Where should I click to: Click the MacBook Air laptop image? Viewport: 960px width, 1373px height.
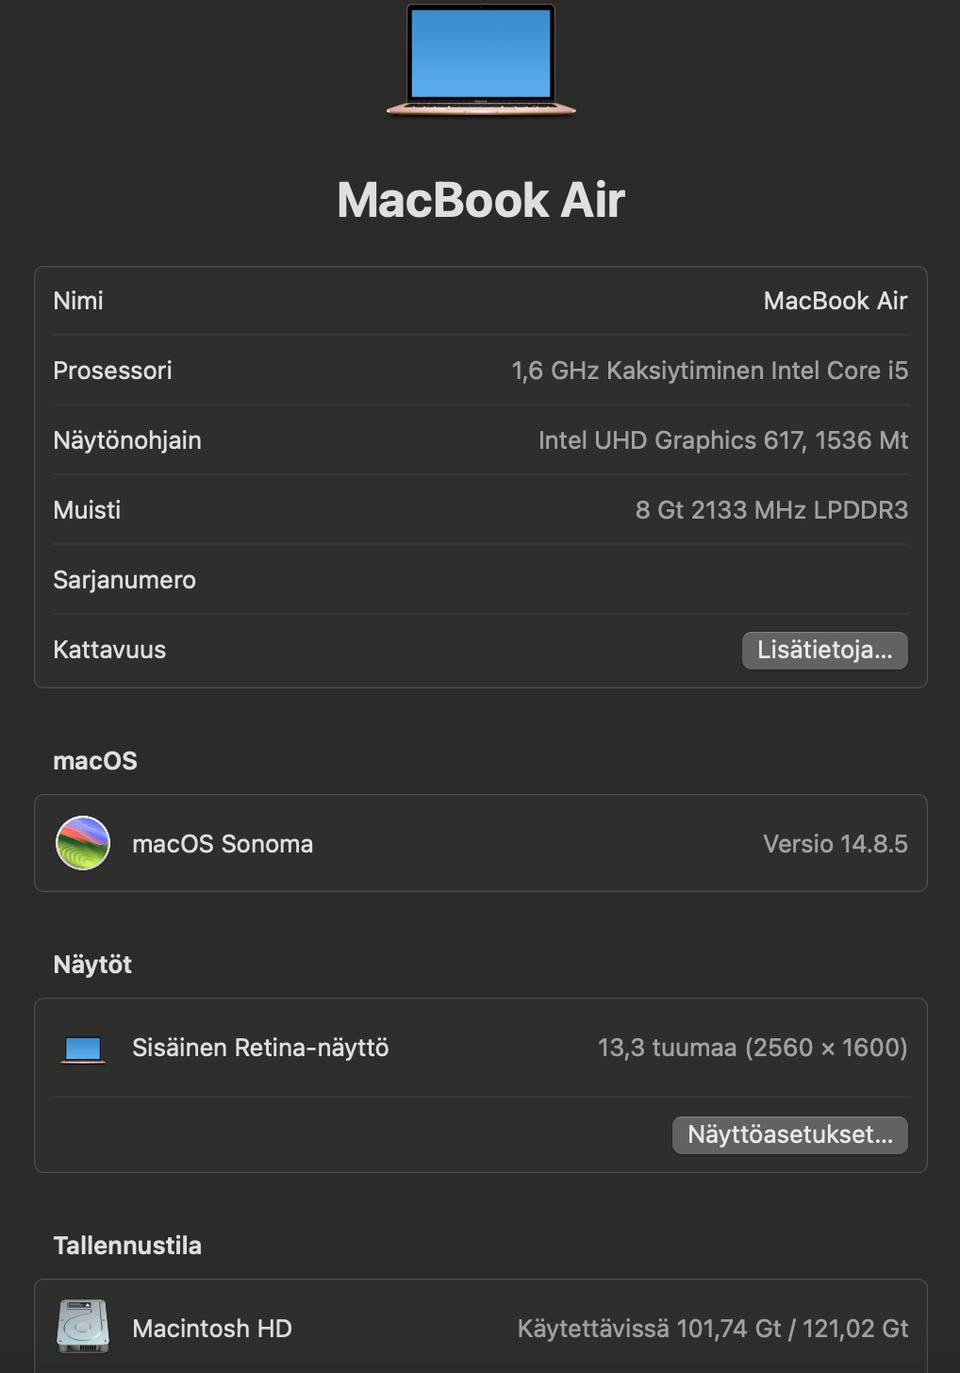click(x=481, y=60)
